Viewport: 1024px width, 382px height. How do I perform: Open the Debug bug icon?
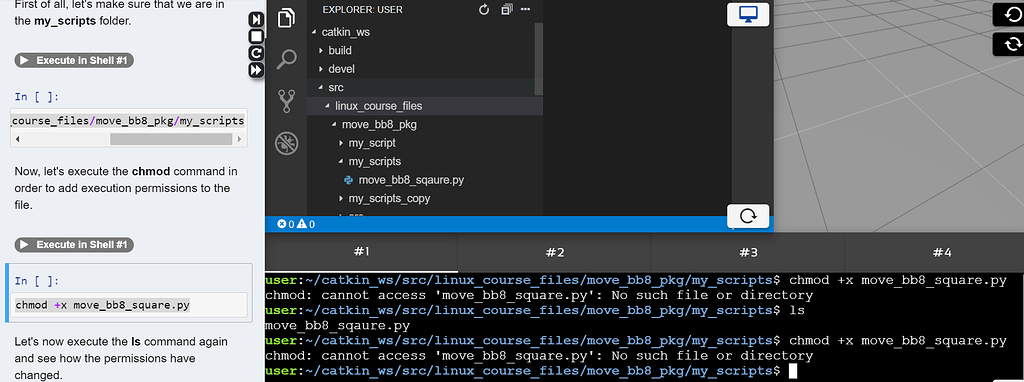(287, 142)
